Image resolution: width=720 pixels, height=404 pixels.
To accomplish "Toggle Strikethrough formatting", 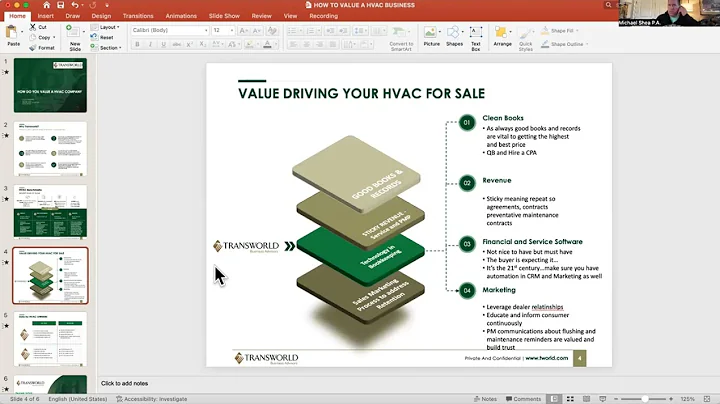I will tap(176, 44).
